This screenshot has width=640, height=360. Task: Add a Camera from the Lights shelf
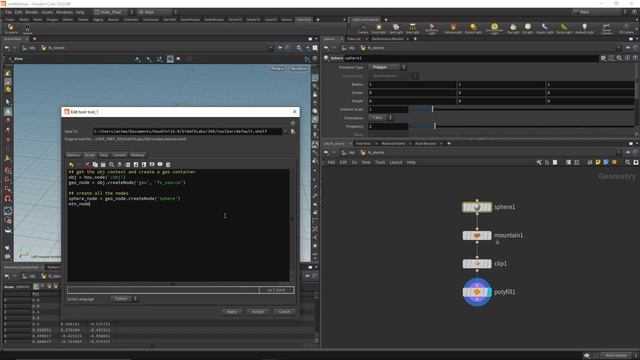[362, 29]
